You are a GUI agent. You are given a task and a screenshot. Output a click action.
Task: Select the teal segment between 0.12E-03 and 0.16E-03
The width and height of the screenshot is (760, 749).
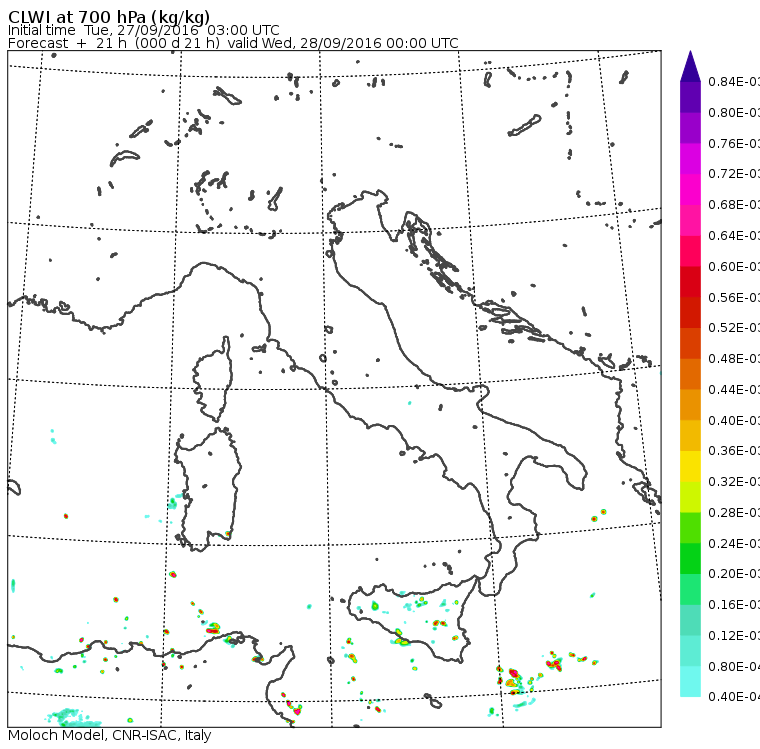[x=690, y=621]
